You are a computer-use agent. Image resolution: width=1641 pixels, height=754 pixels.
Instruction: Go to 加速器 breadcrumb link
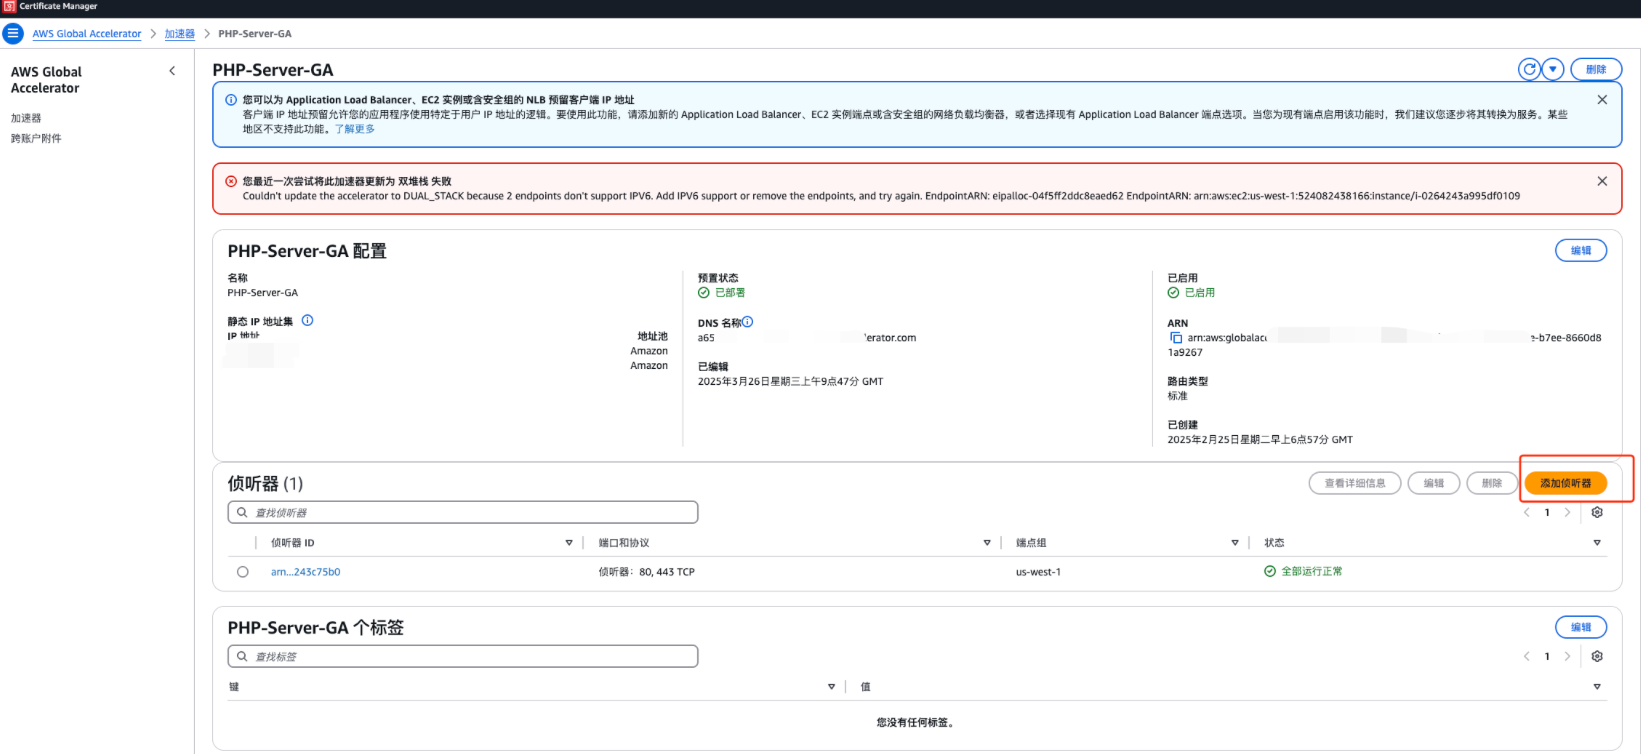pos(180,34)
